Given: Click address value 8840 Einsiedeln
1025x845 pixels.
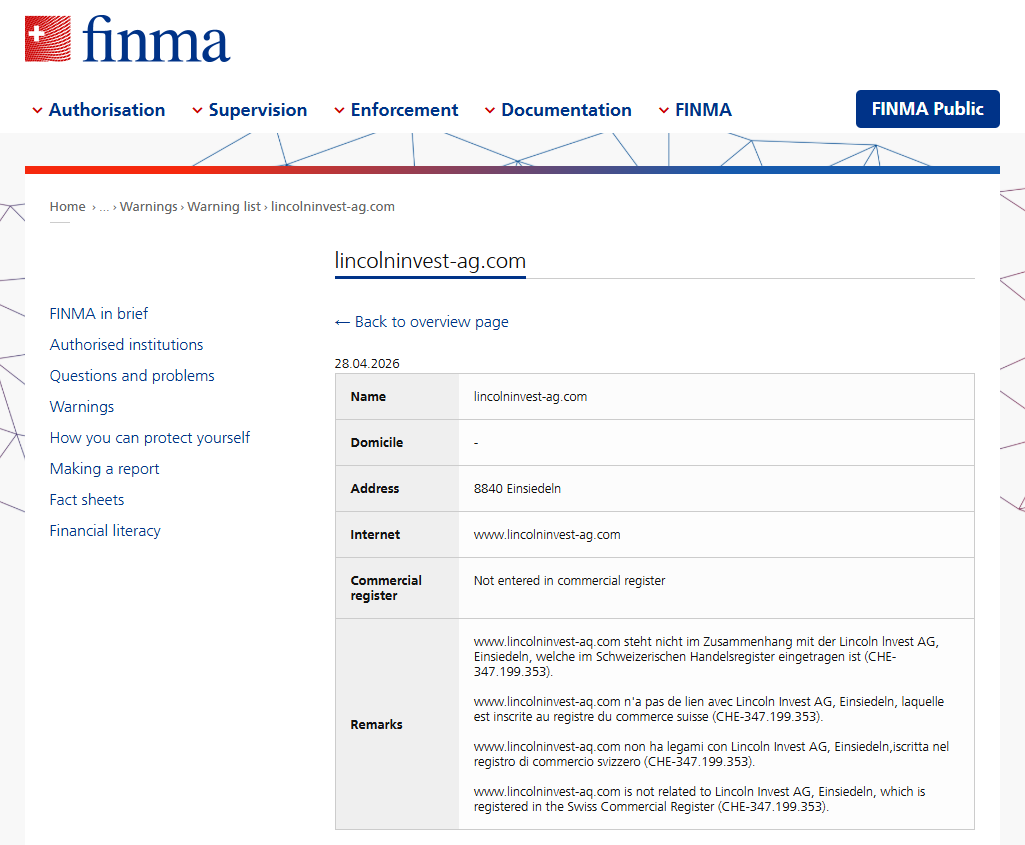Looking at the screenshot, I should tap(517, 488).
